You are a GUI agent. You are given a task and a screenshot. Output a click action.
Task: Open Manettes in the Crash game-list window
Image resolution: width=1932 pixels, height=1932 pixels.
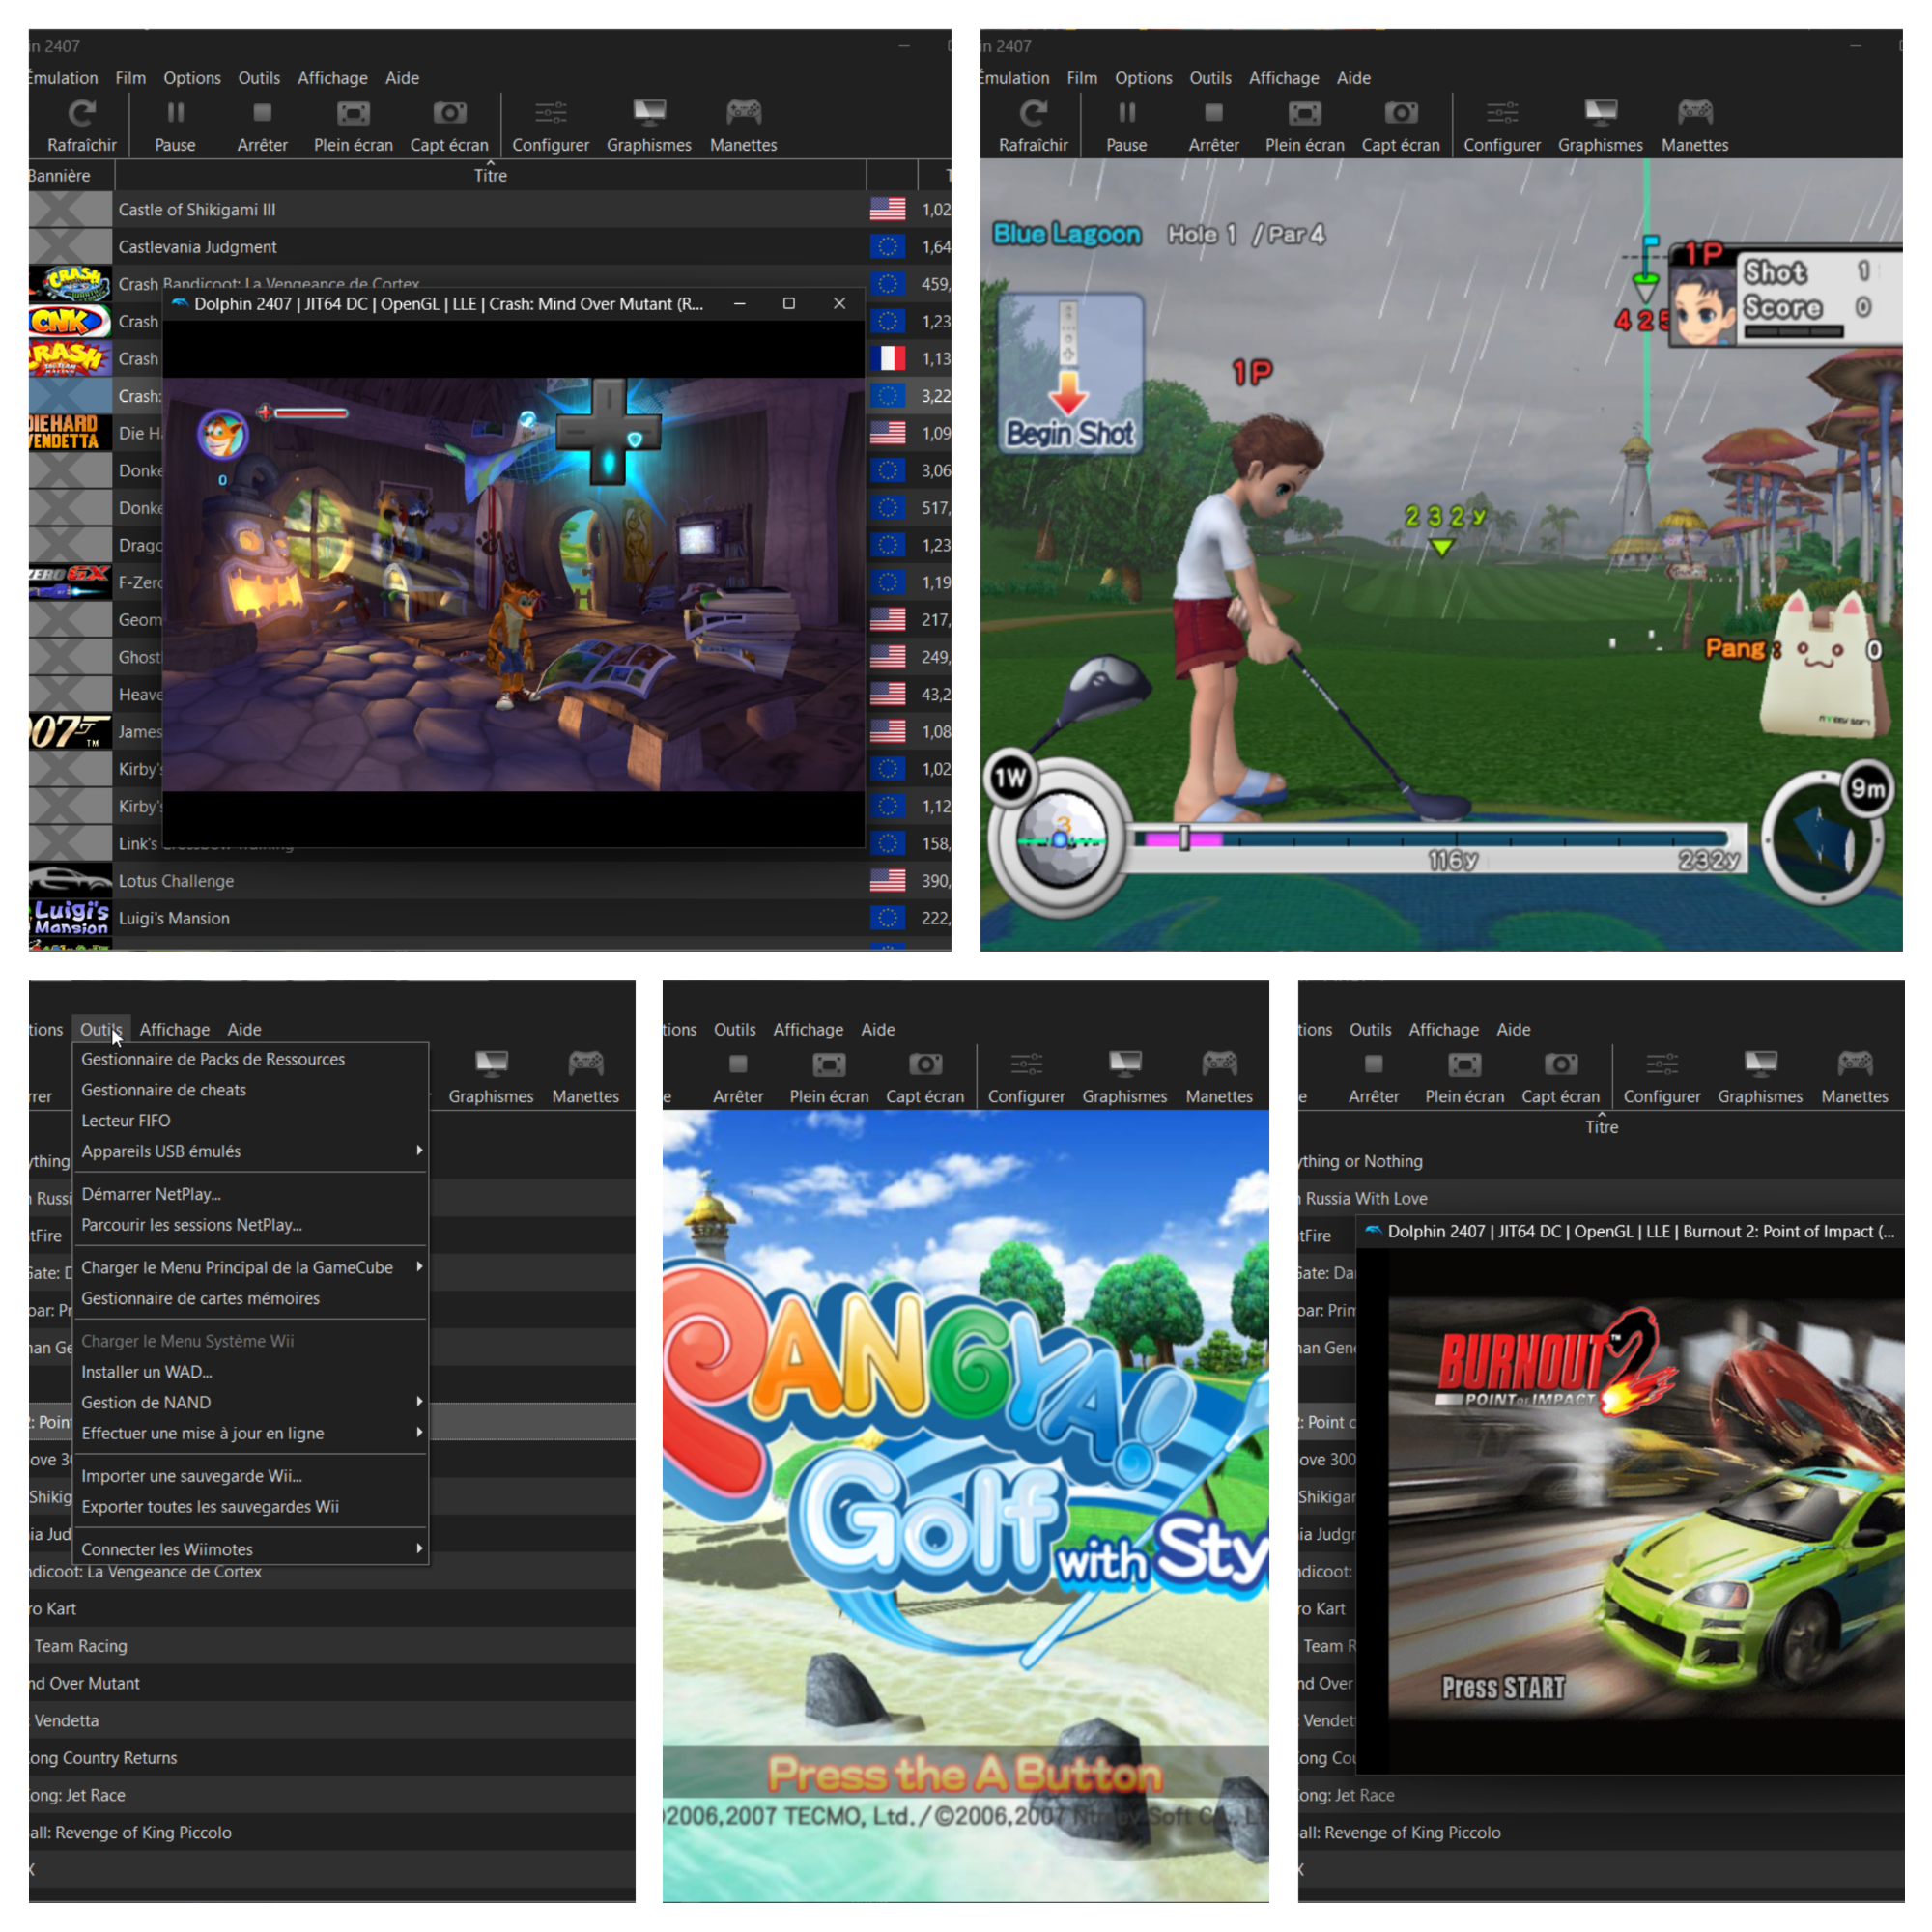[x=743, y=125]
